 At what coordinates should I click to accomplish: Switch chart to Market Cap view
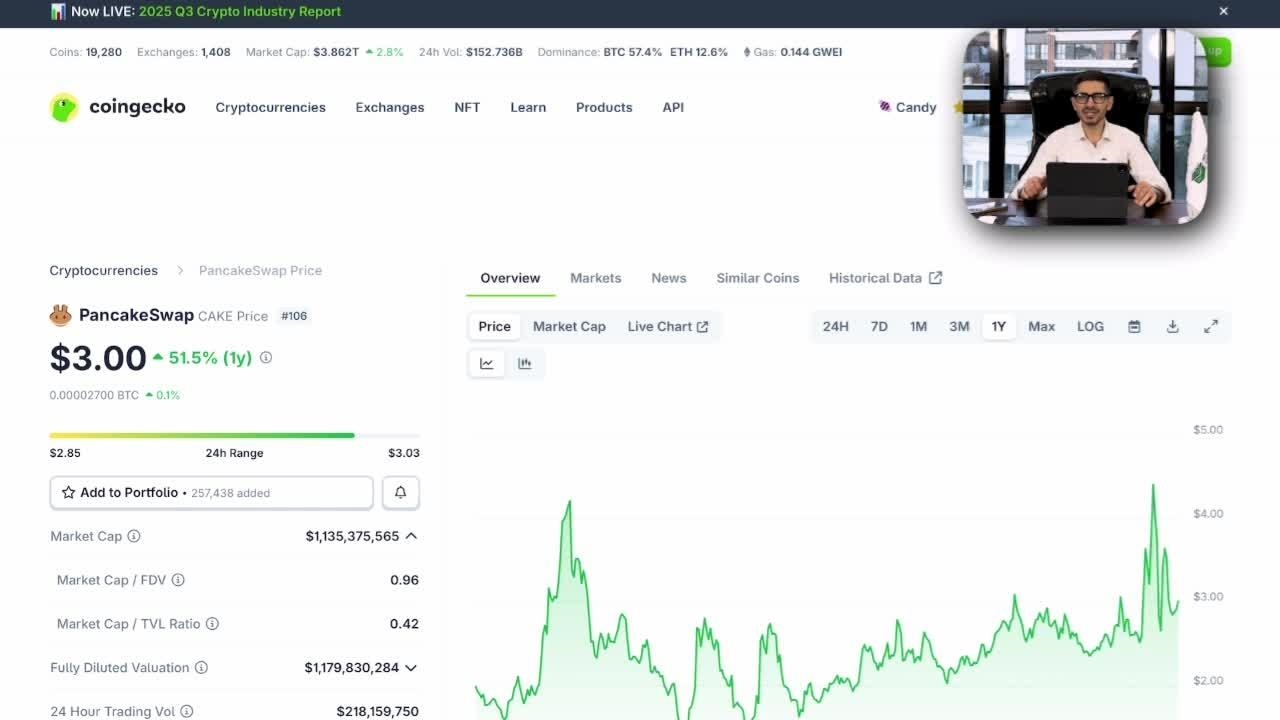click(x=569, y=327)
